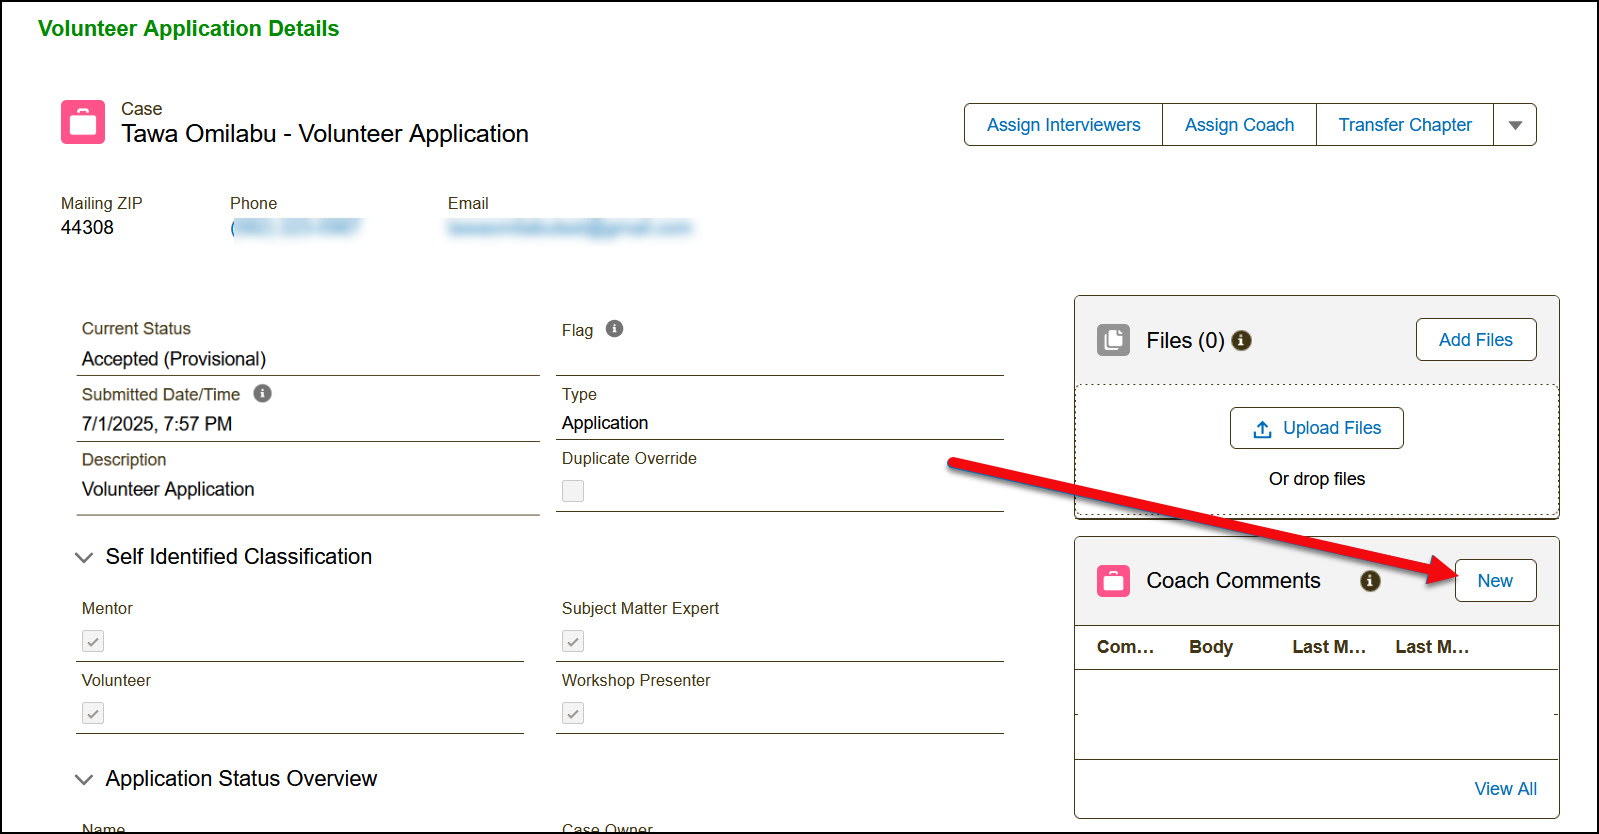Open the View All comments link
This screenshot has height=834, width=1599.
pos(1505,789)
